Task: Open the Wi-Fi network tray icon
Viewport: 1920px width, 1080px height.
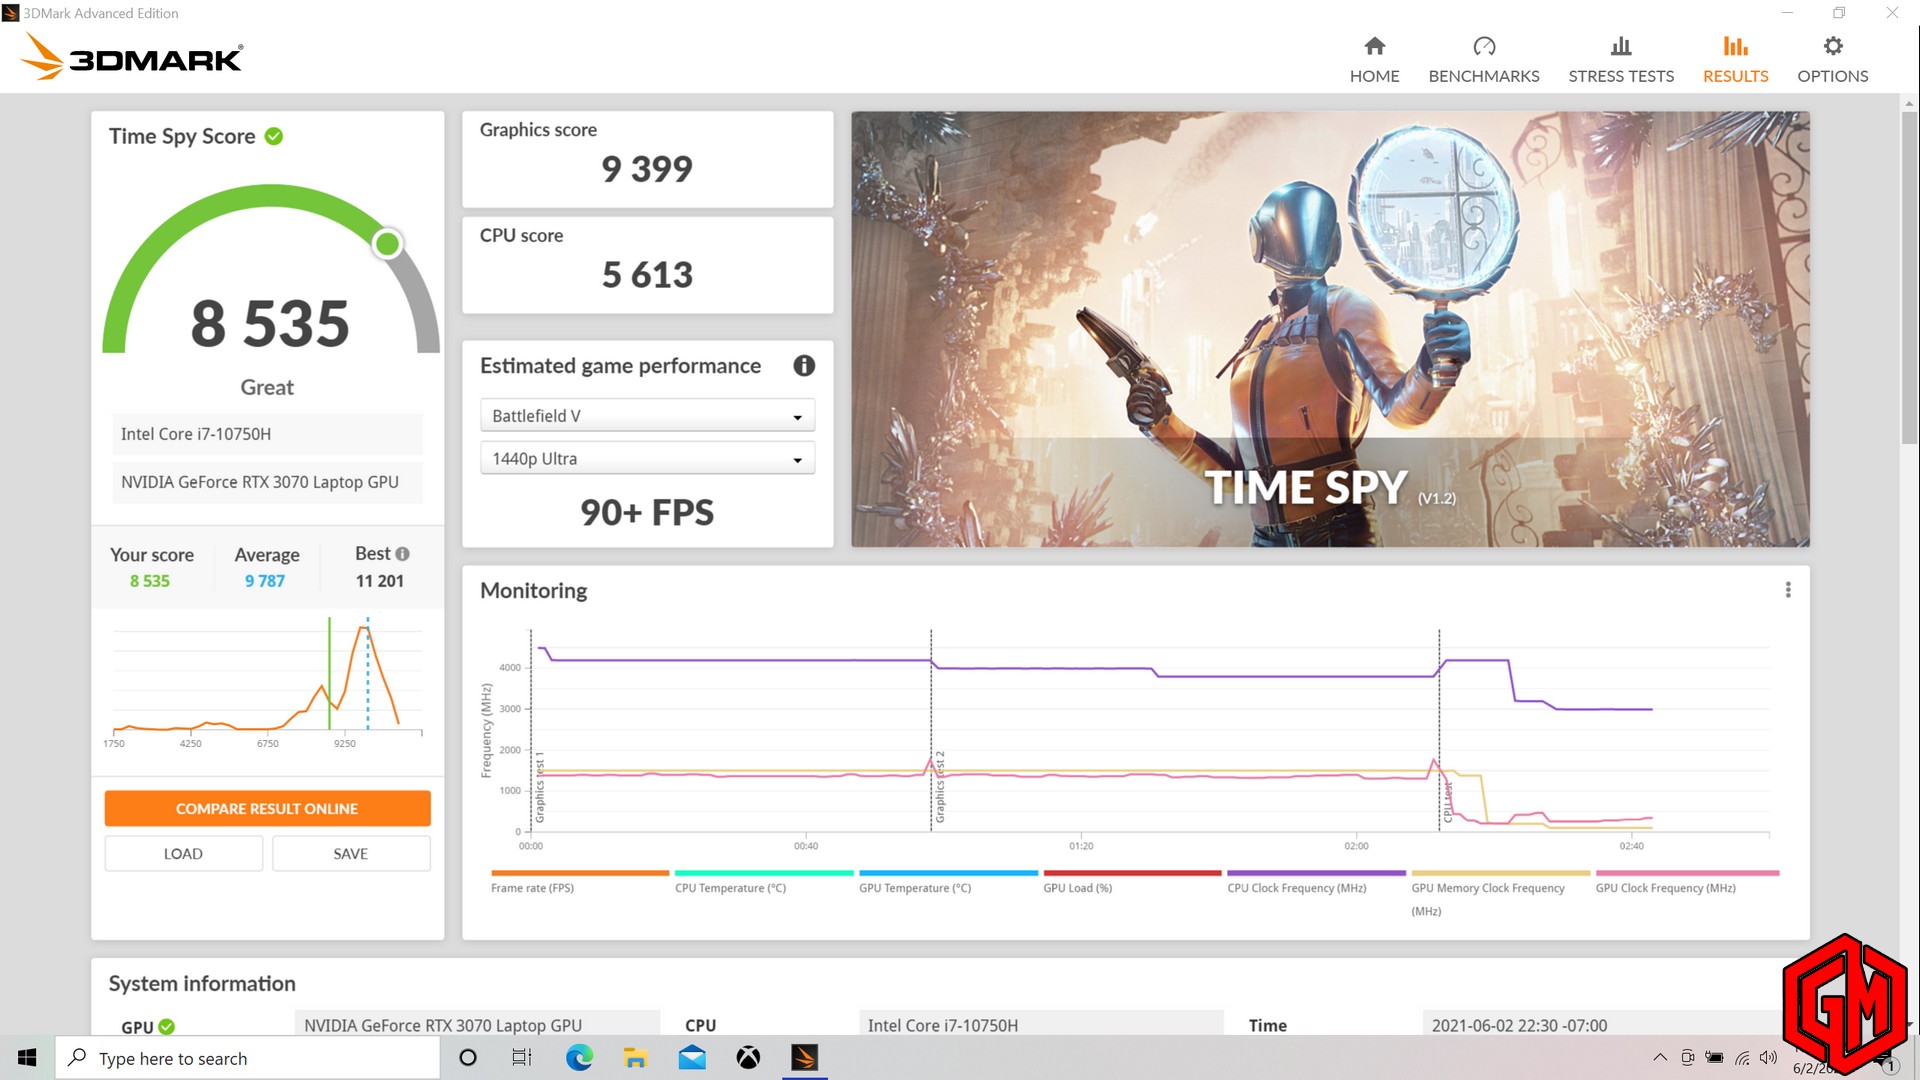Action: [x=1742, y=1057]
